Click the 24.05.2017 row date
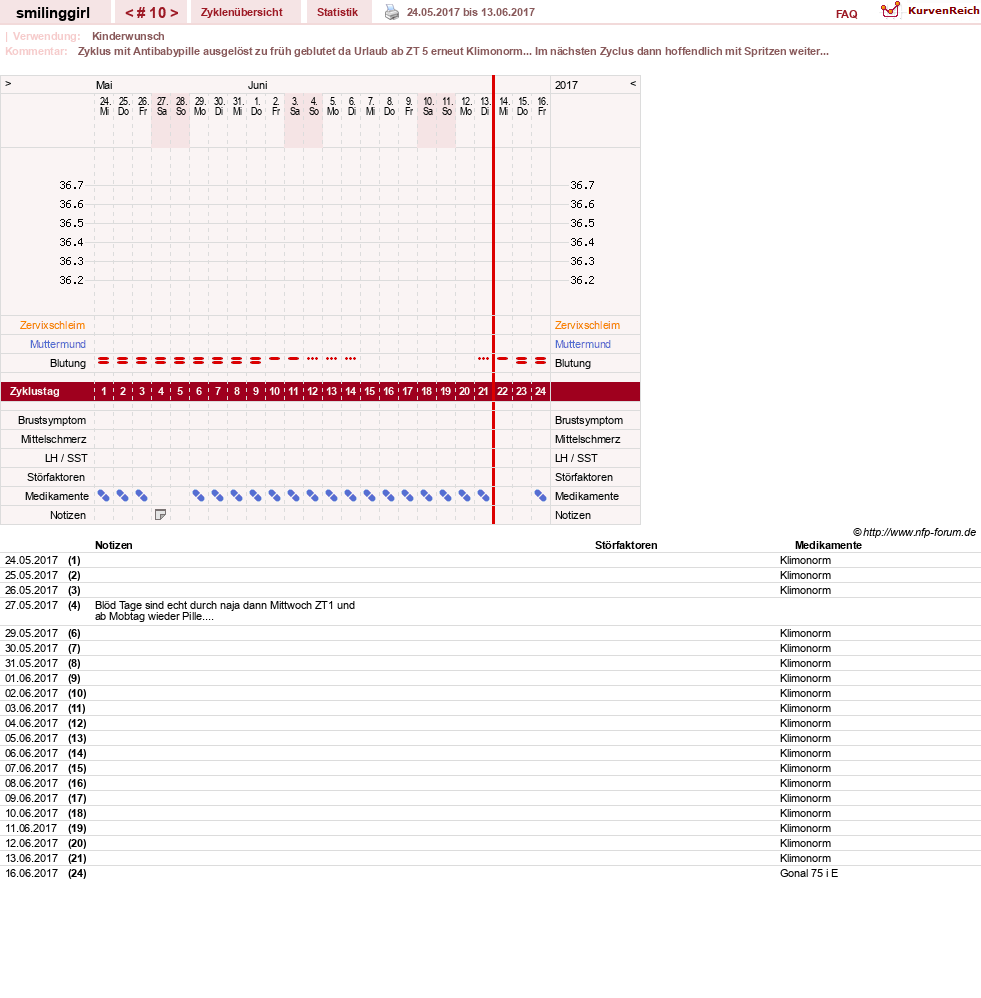Screen dimensions: 981x998 pos(31,560)
